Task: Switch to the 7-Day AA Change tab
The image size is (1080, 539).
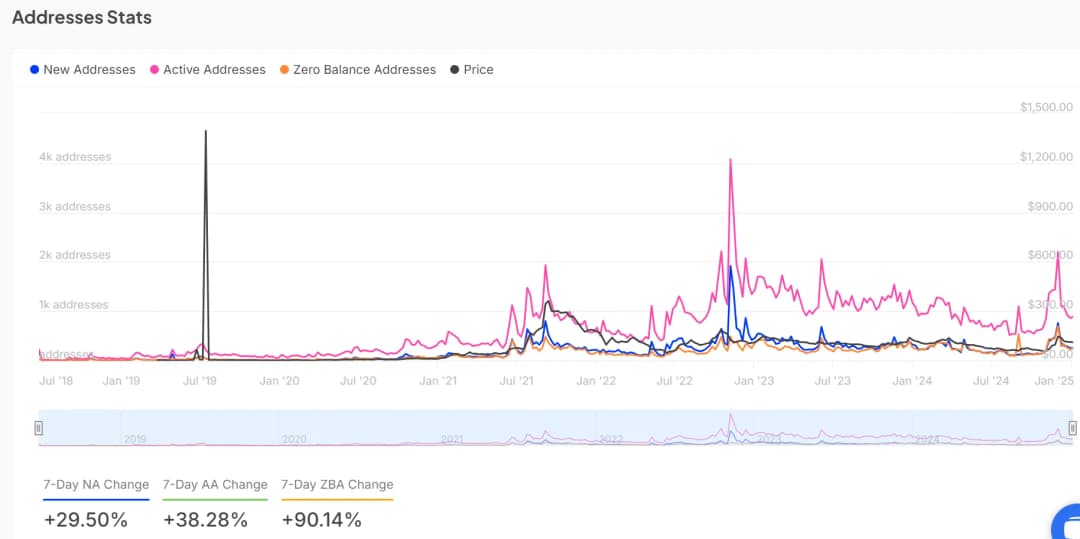Action: tap(215, 485)
